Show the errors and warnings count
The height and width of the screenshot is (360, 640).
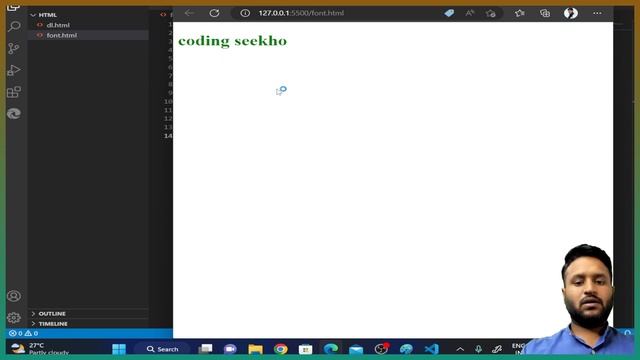[24, 333]
